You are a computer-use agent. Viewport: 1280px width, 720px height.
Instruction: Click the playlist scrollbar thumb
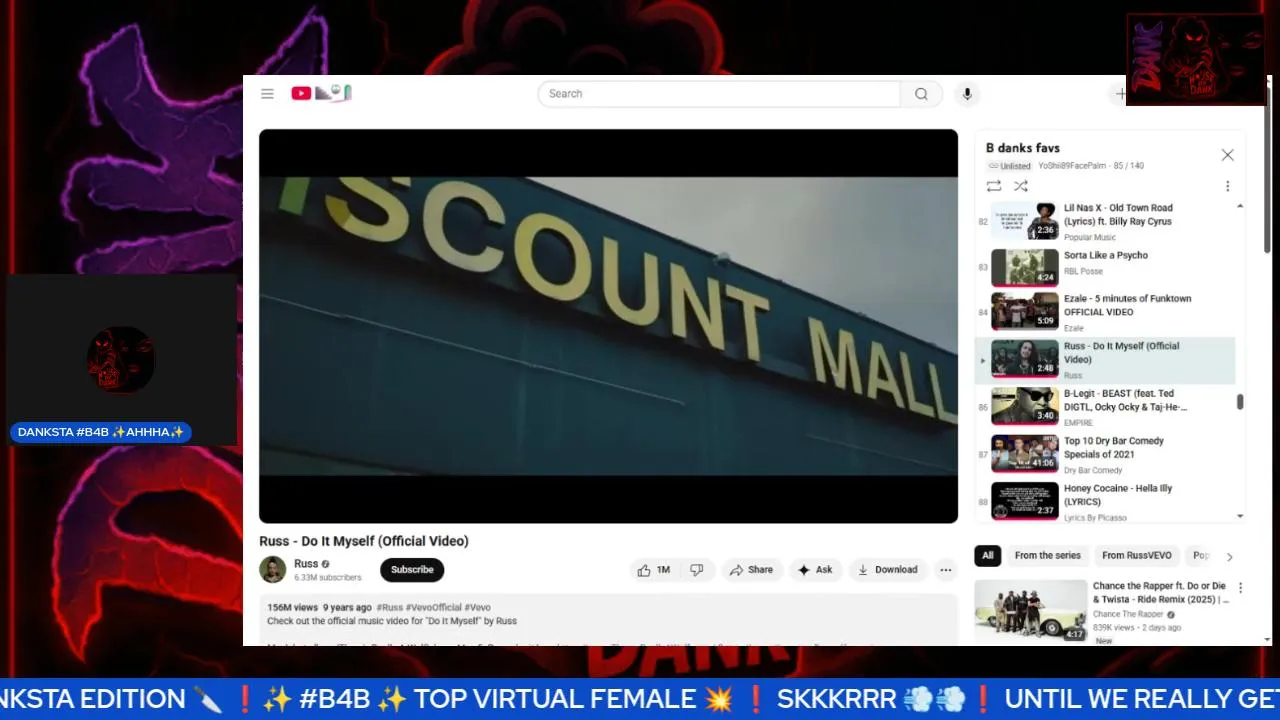pyautogui.click(x=1240, y=402)
